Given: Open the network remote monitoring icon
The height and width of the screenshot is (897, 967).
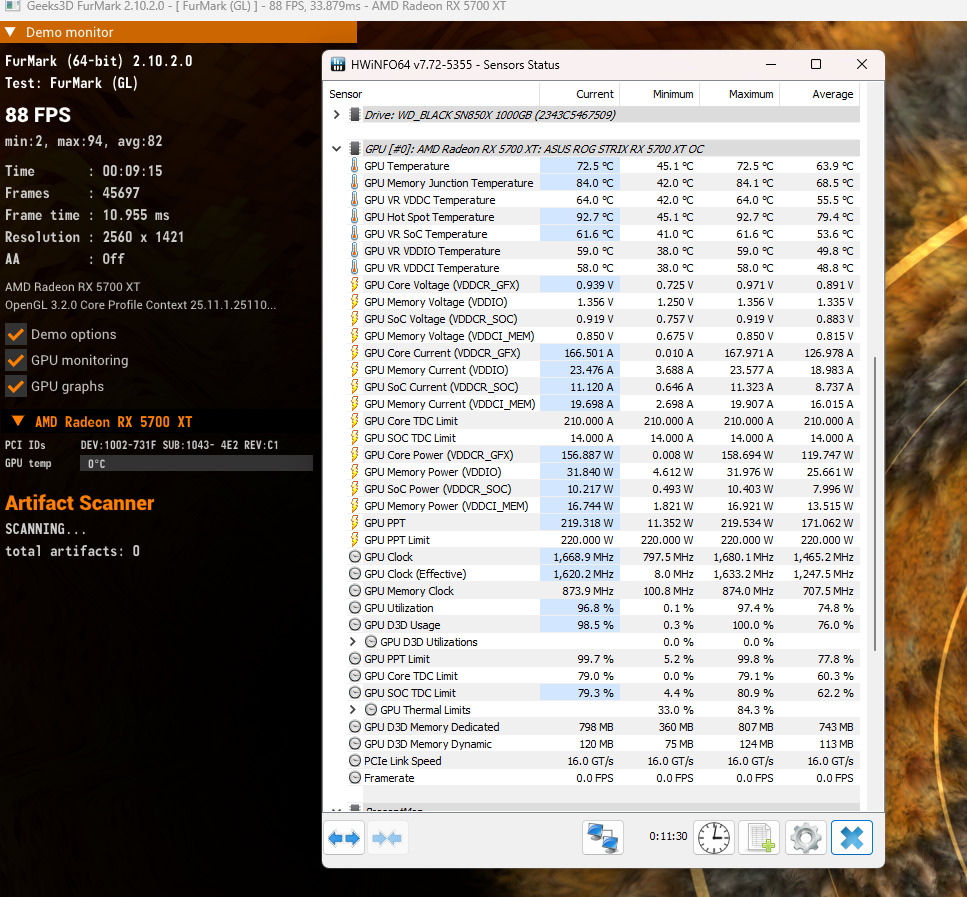Looking at the screenshot, I should click(603, 838).
